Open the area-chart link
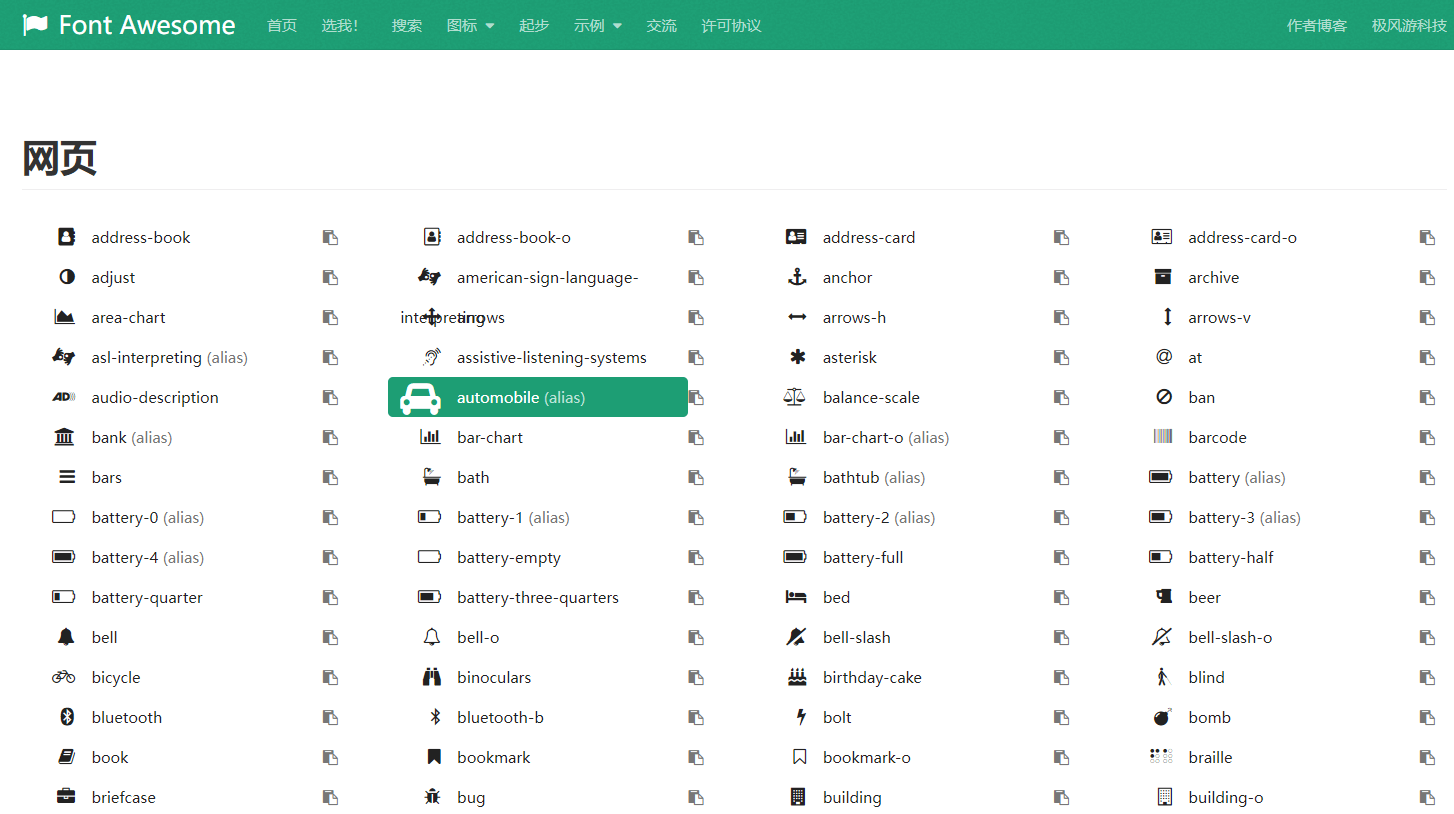The width and height of the screenshot is (1454, 814). 129,317
